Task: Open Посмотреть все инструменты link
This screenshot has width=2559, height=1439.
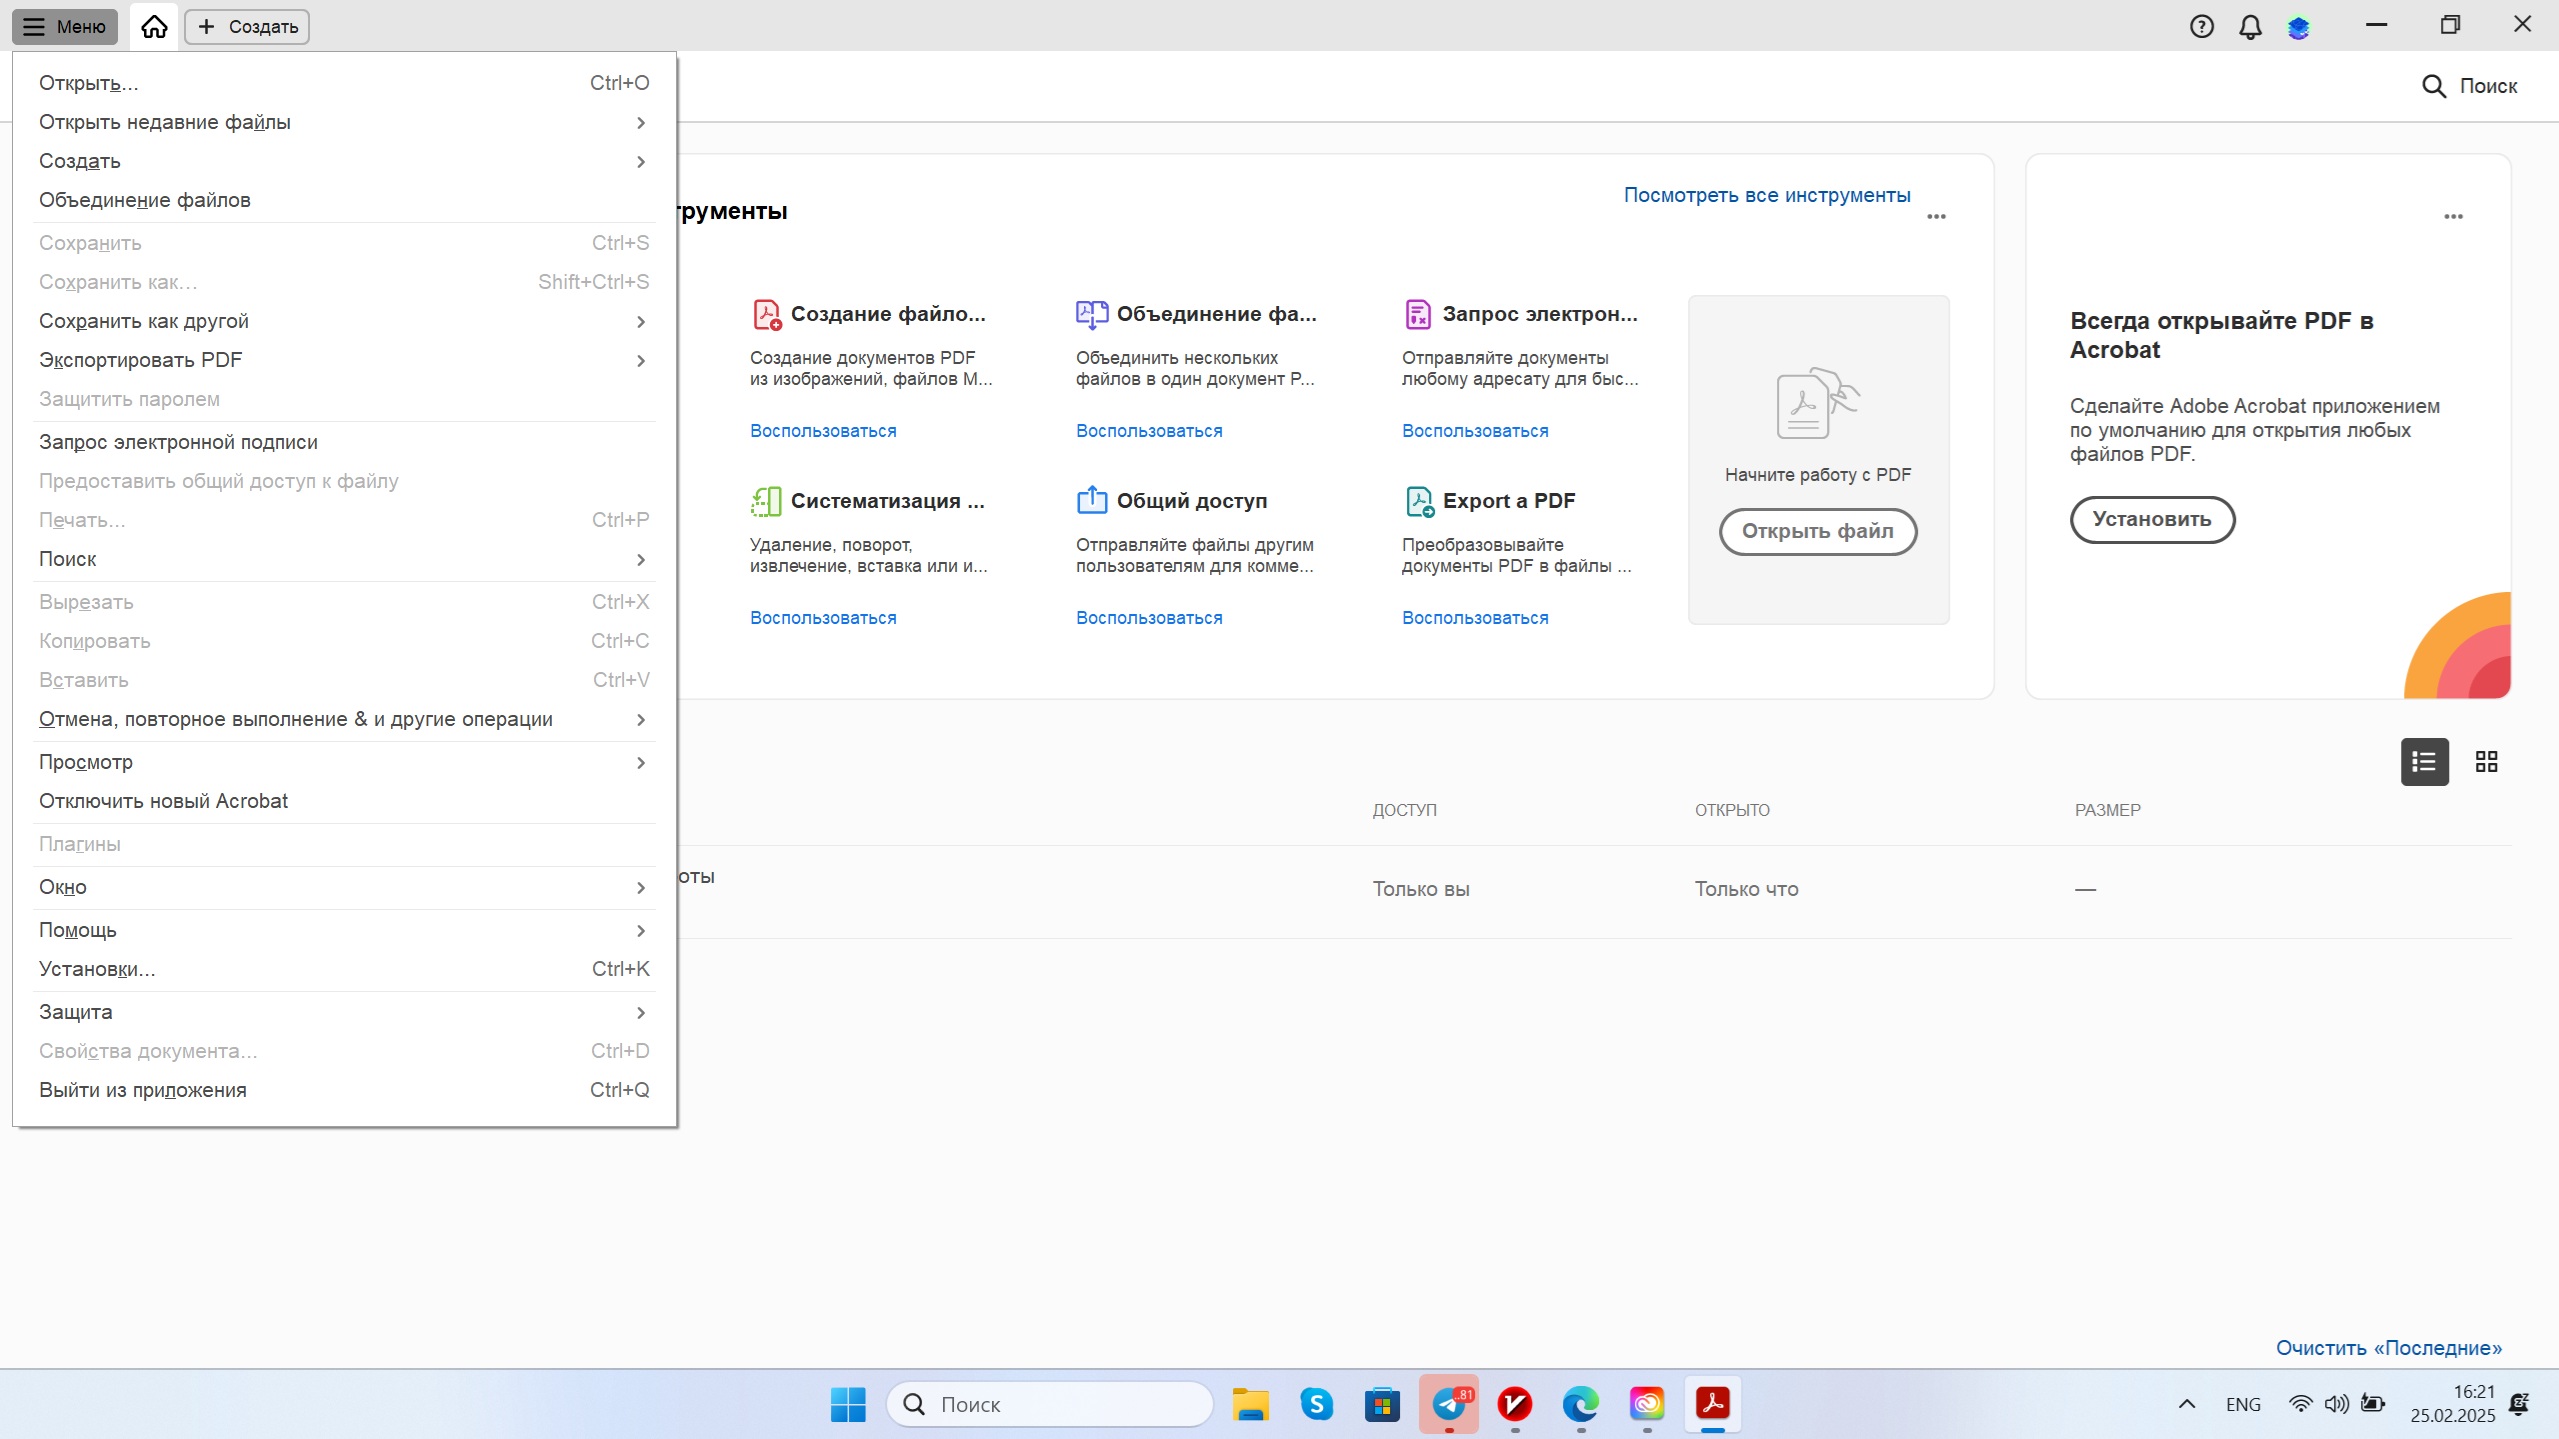Action: point(1767,195)
